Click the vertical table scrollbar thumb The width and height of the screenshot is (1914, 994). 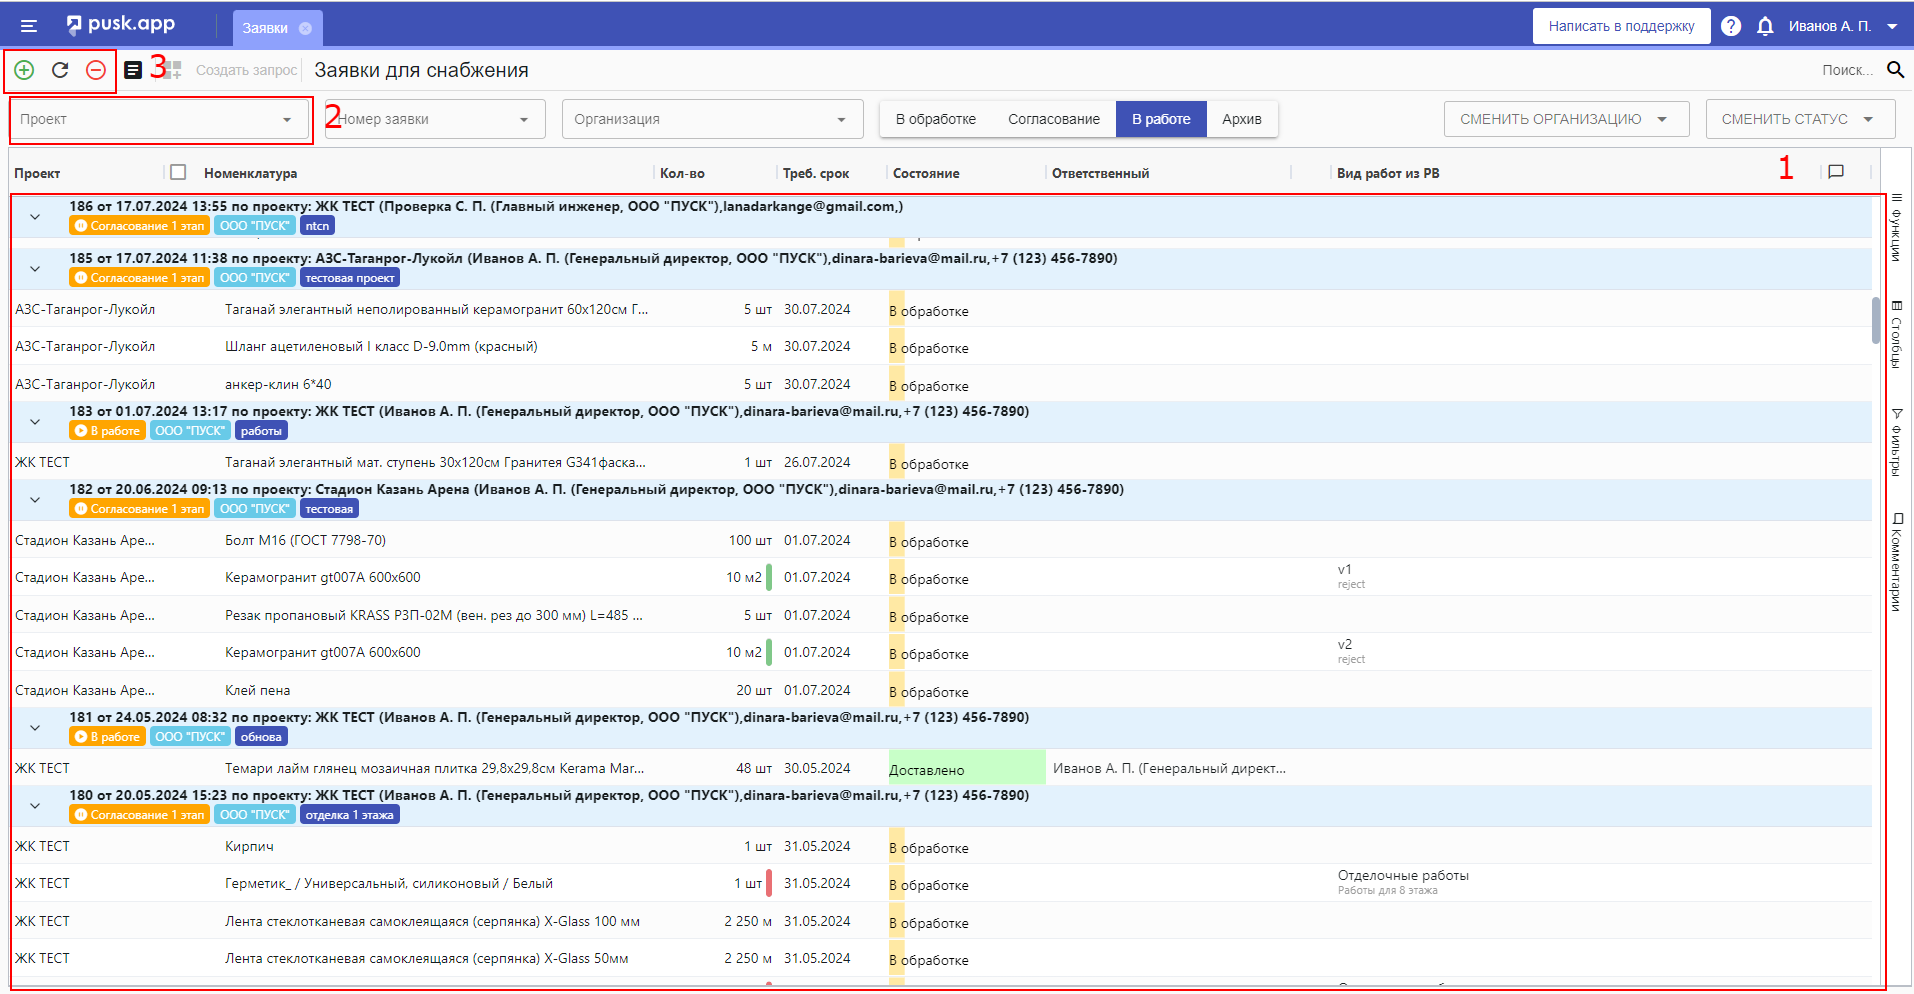(1876, 320)
